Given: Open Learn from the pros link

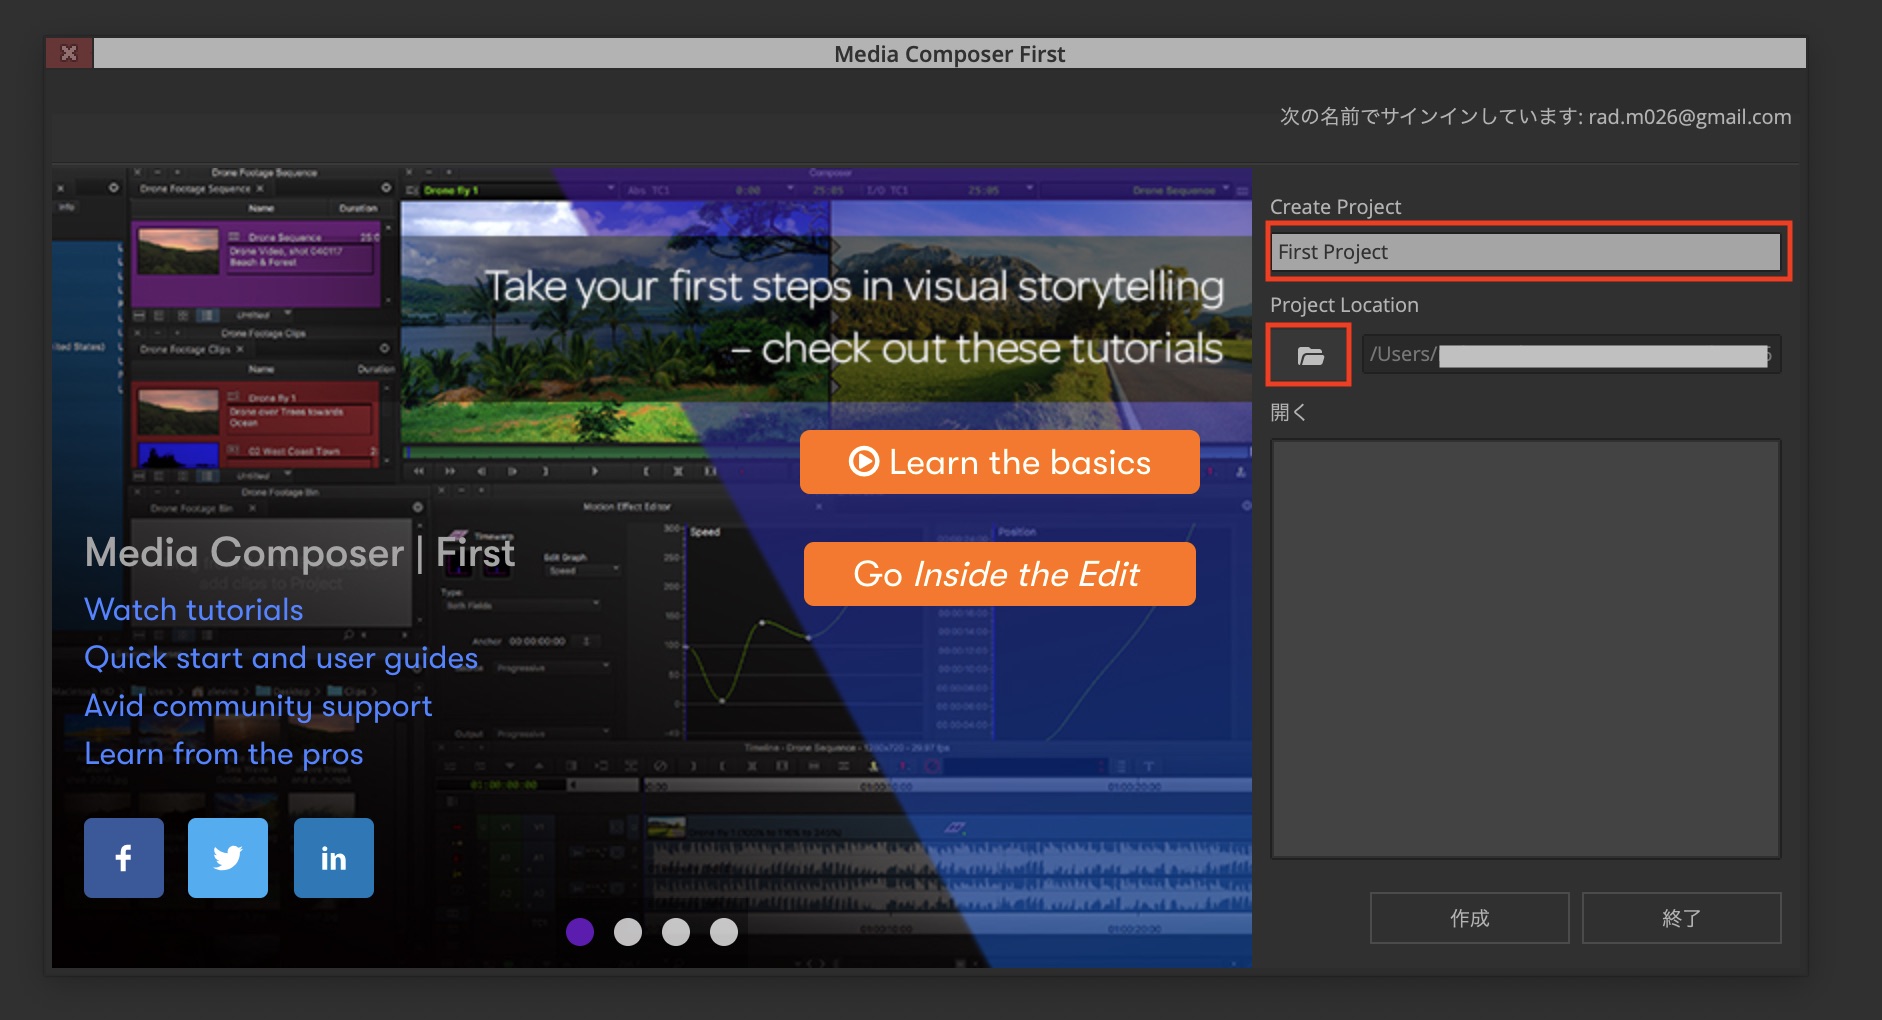Looking at the screenshot, I should pyautogui.click(x=224, y=754).
